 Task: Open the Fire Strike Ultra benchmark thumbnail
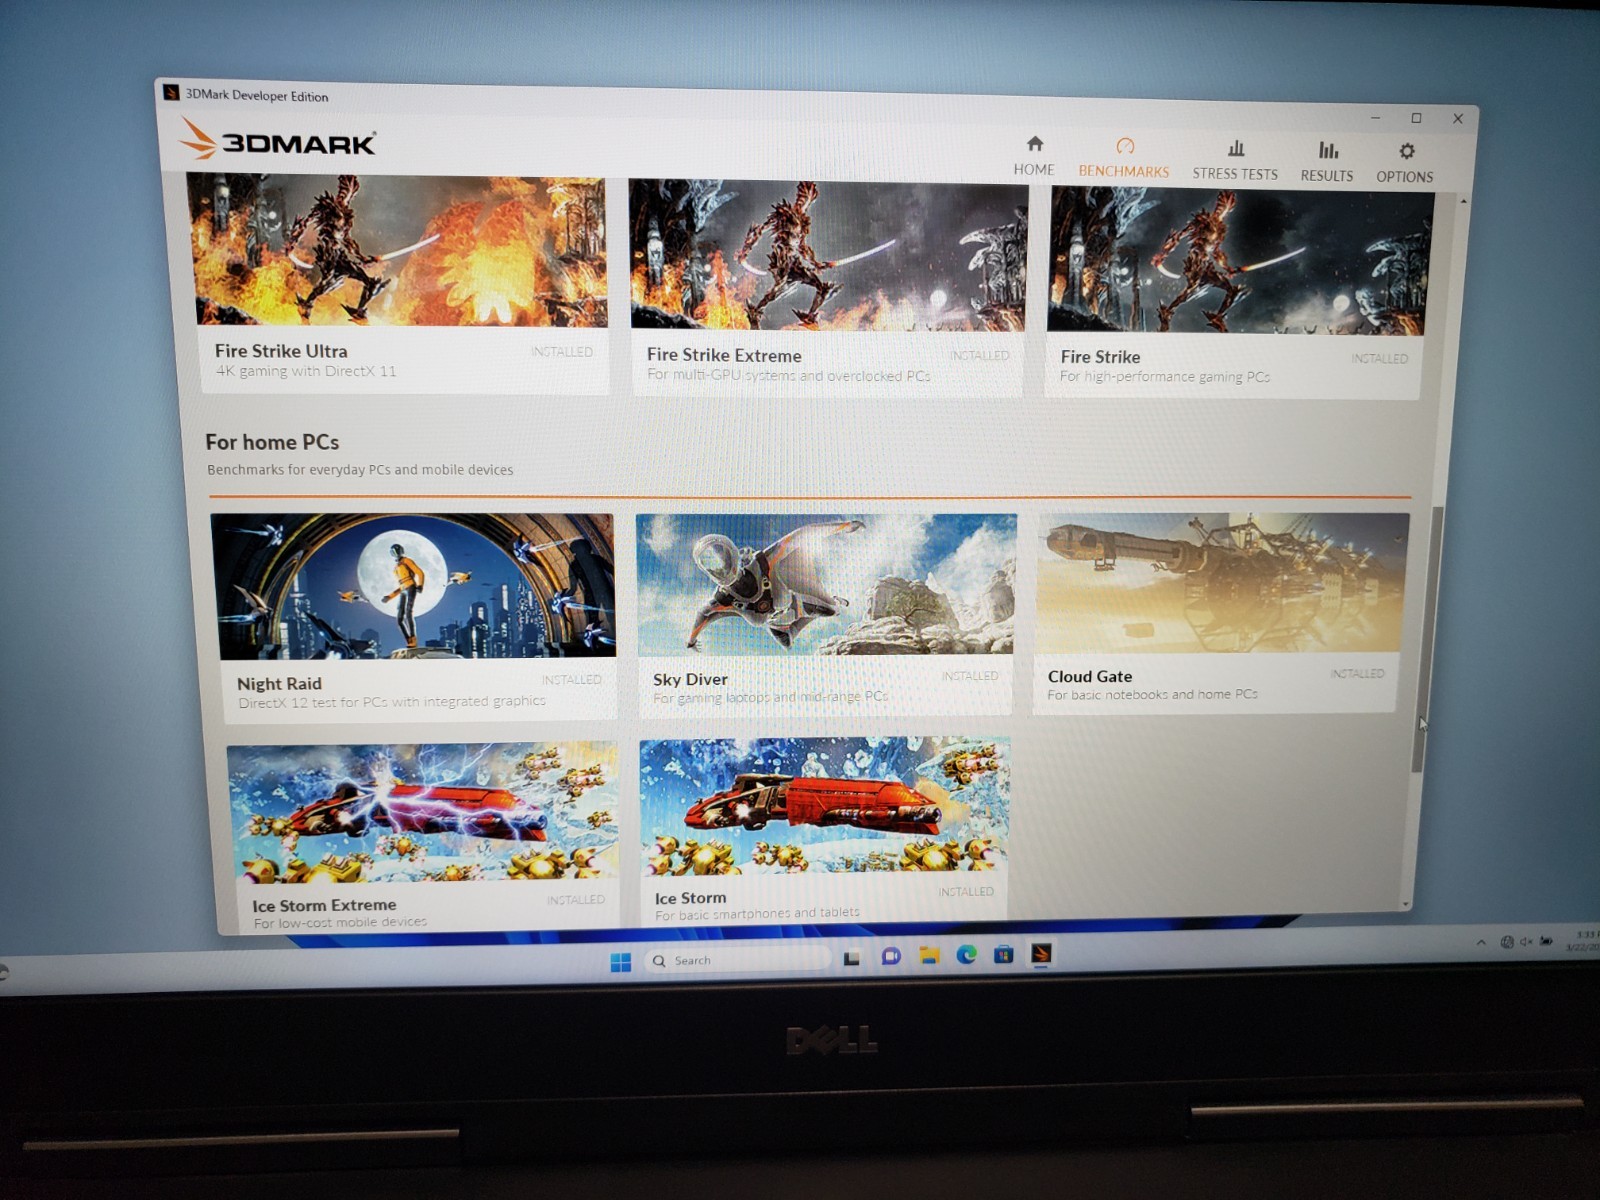[x=400, y=250]
